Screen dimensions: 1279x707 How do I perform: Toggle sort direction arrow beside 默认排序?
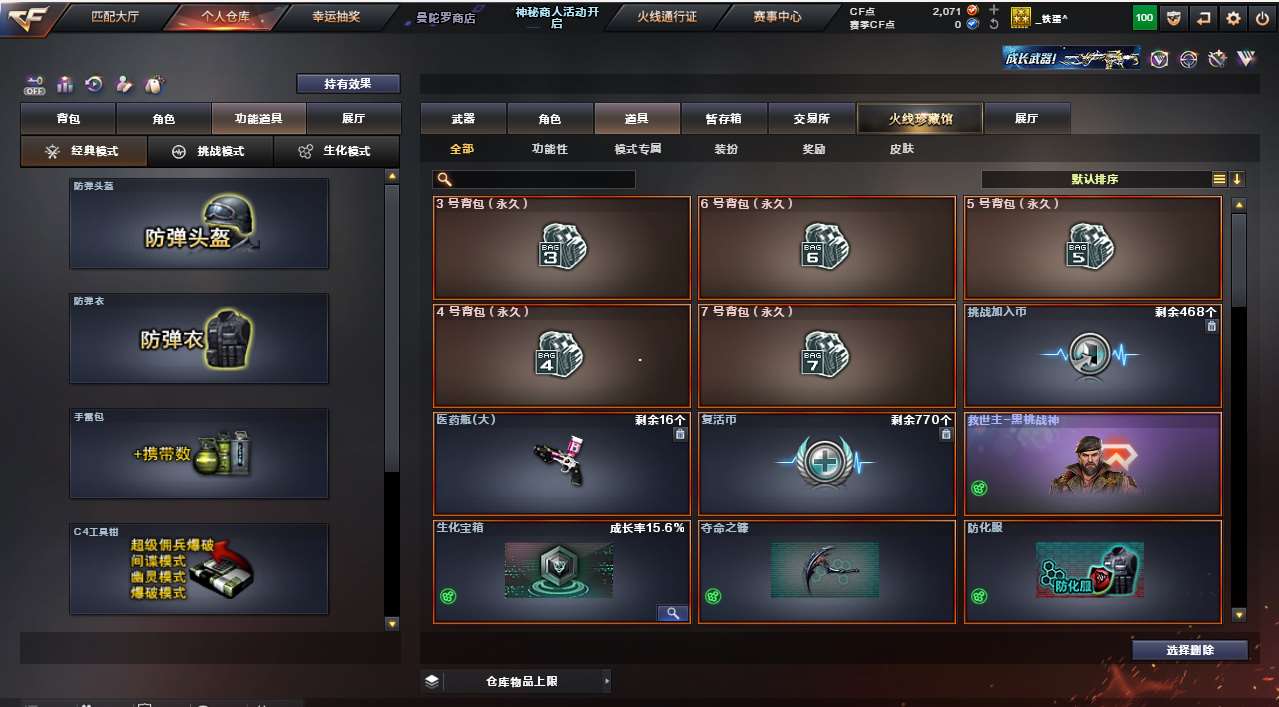pyautogui.click(x=1237, y=179)
